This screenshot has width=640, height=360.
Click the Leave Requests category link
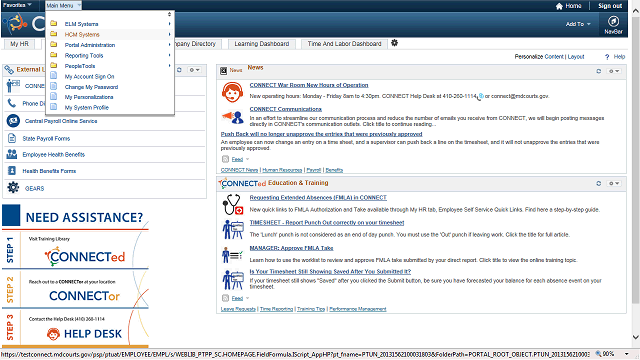click(x=238, y=309)
